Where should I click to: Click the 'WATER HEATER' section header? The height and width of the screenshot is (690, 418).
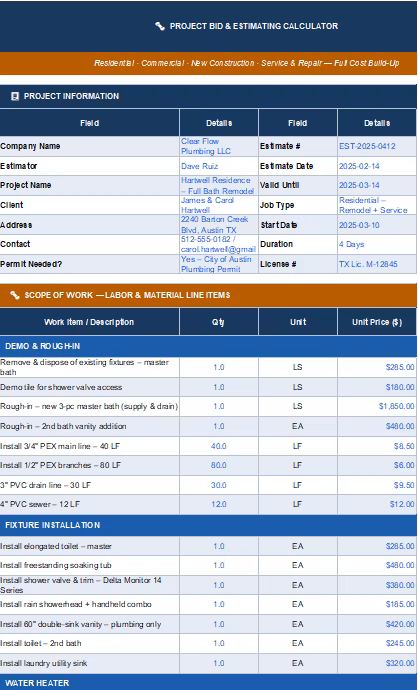click(x=208, y=683)
